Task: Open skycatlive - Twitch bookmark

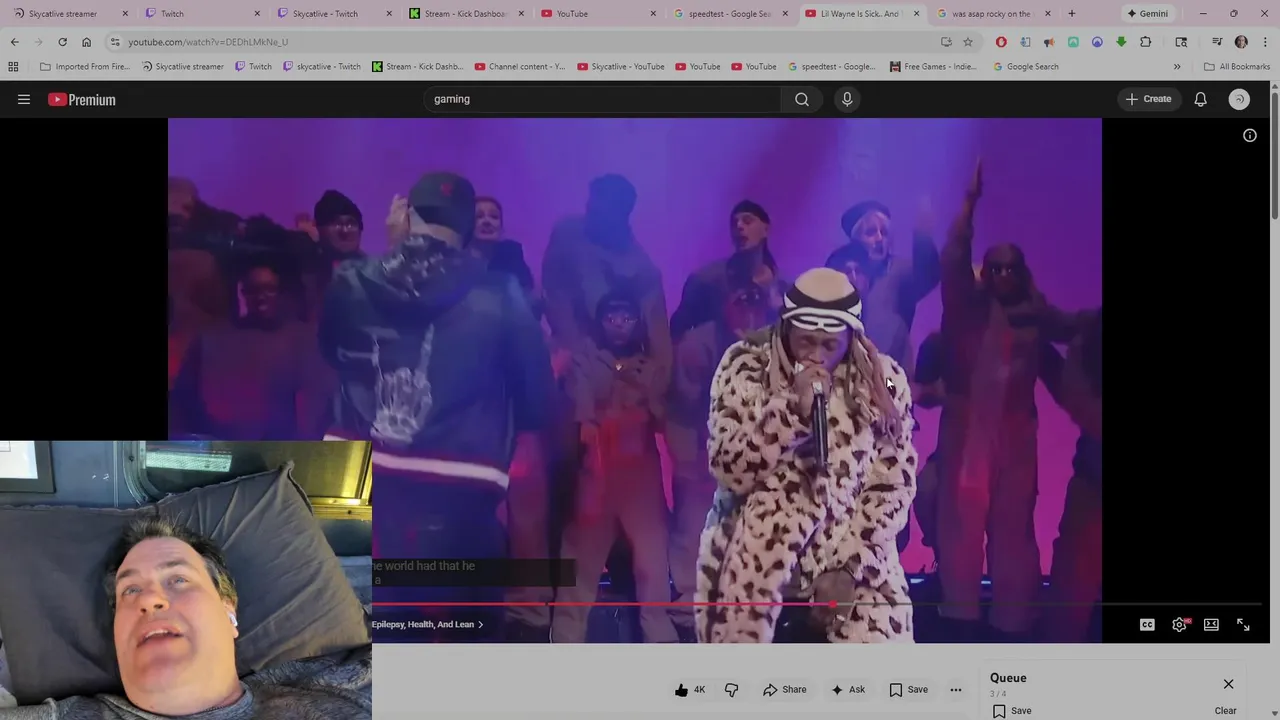Action: click(x=322, y=66)
